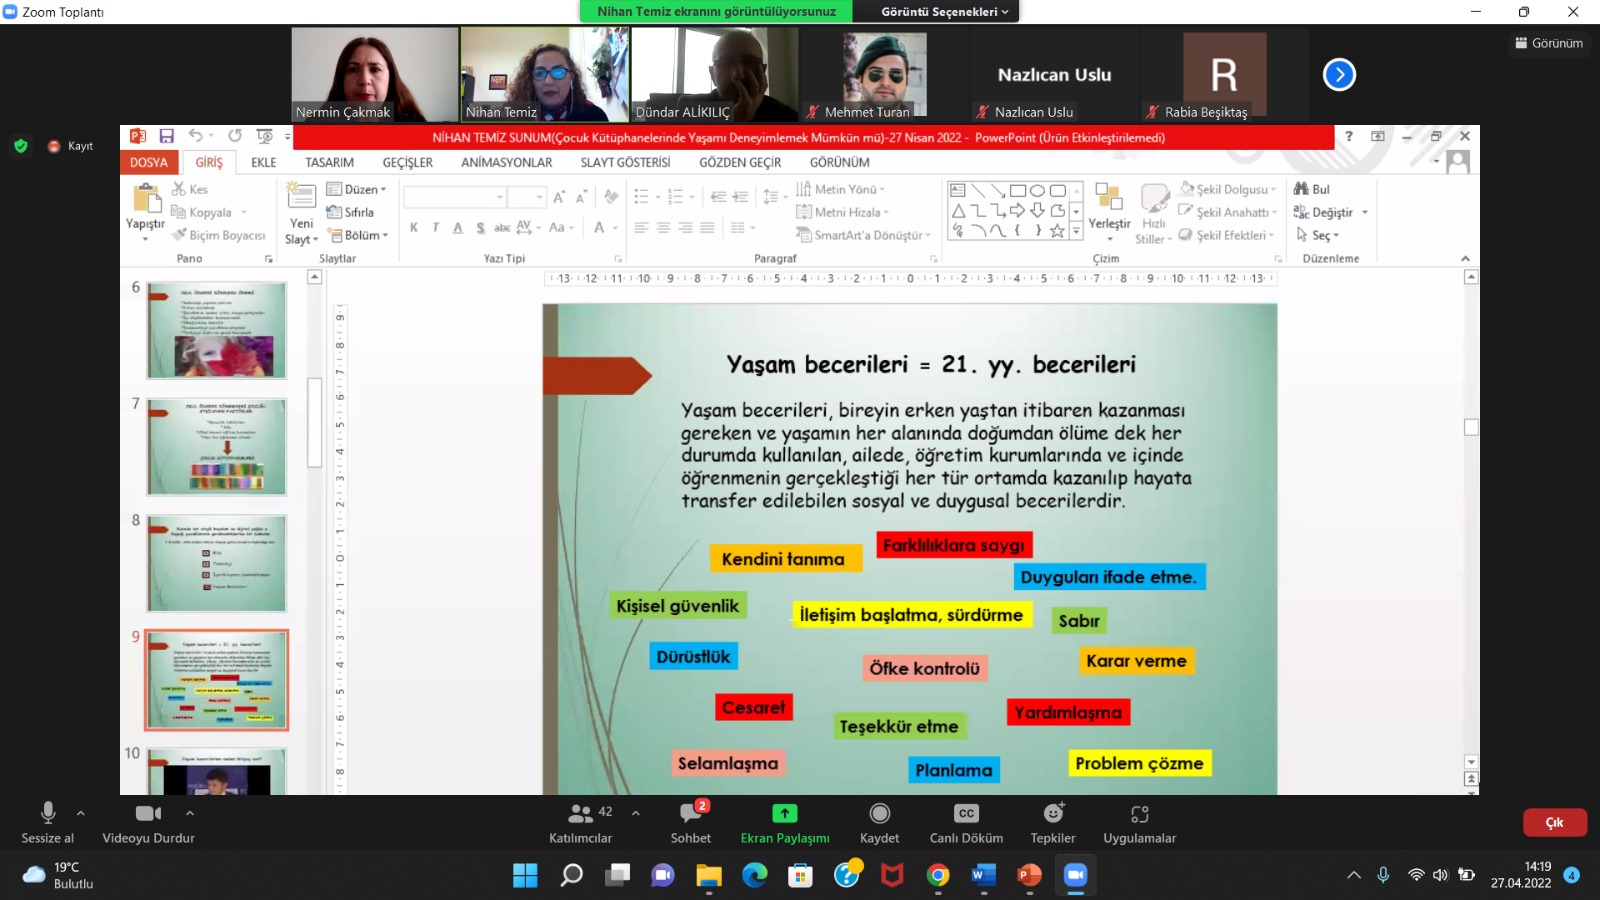
Task: Expand the Görüntü Seçenekleri dropdown
Action: pyautogui.click(x=944, y=12)
